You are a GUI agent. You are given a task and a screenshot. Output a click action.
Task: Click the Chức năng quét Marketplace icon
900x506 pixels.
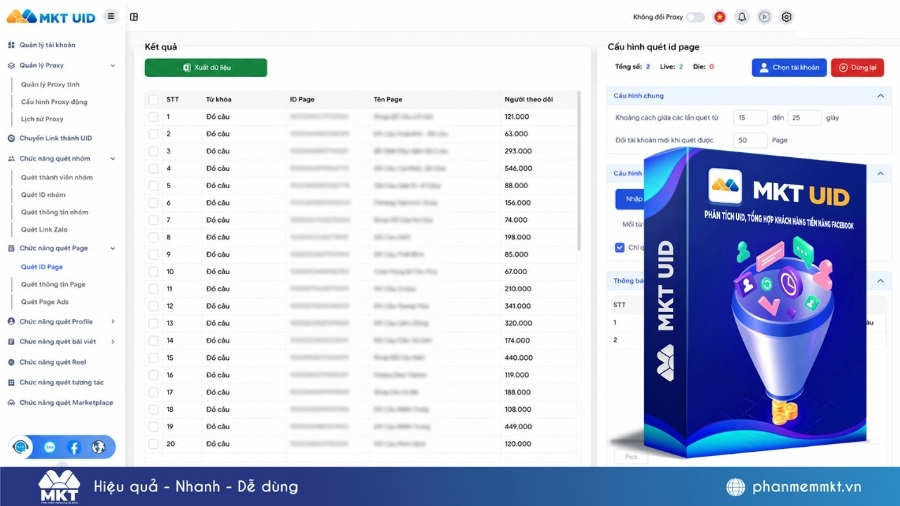click(11, 403)
